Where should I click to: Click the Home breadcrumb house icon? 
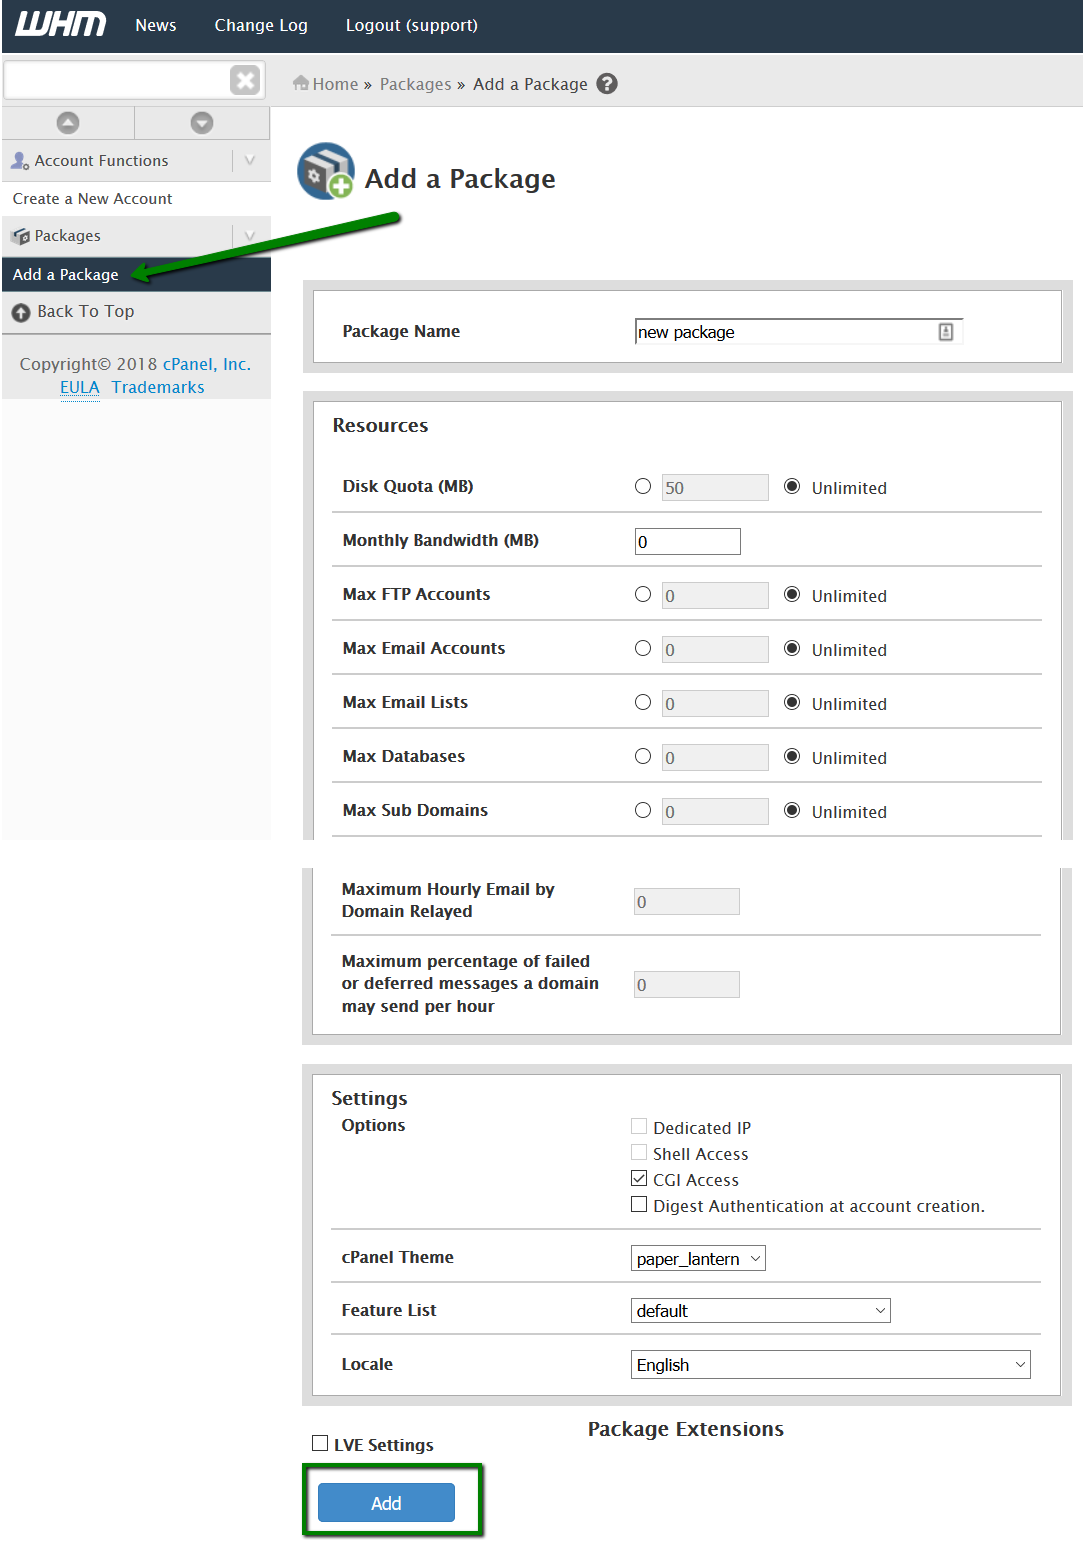pos(300,84)
